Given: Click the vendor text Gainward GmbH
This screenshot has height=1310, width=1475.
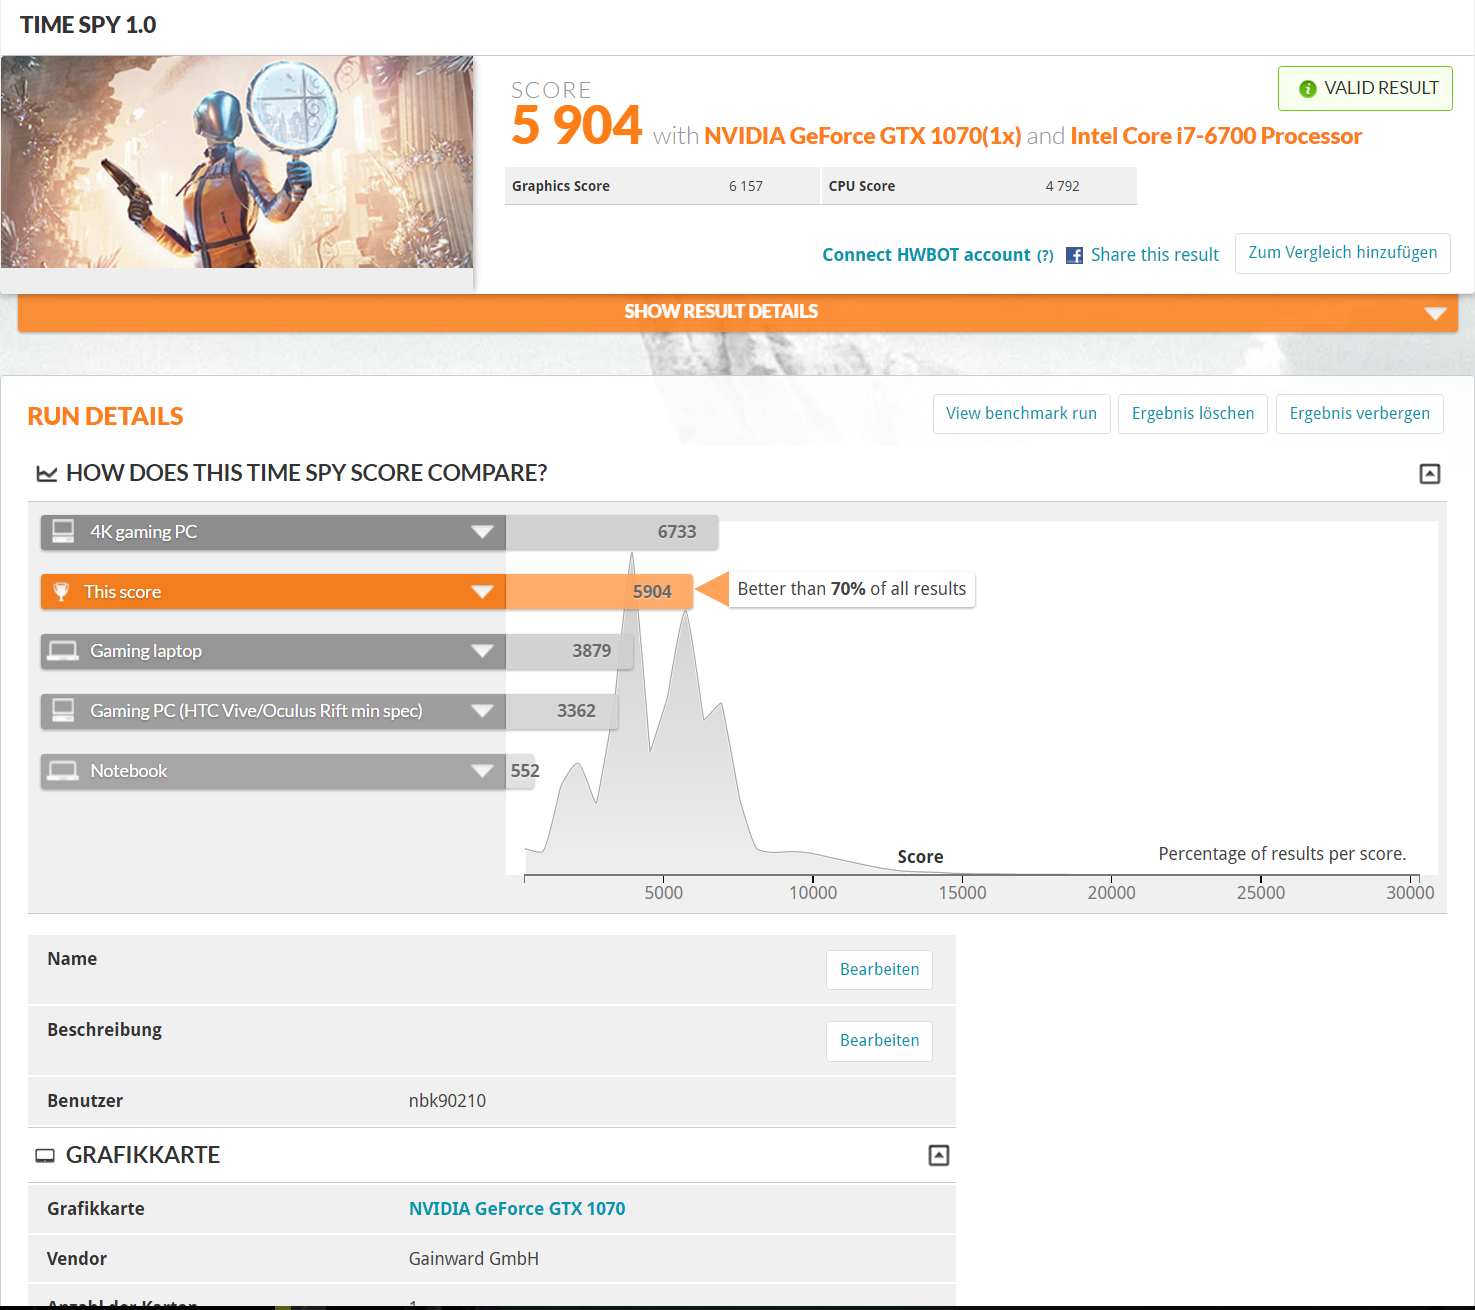Looking at the screenshot, I should (474, 1259).
